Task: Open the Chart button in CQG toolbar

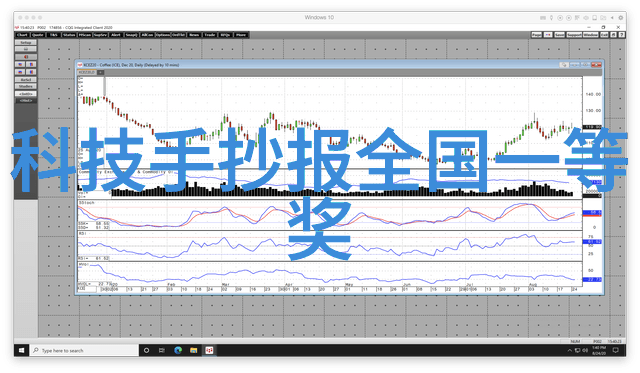Action: (x=22, y=35)
